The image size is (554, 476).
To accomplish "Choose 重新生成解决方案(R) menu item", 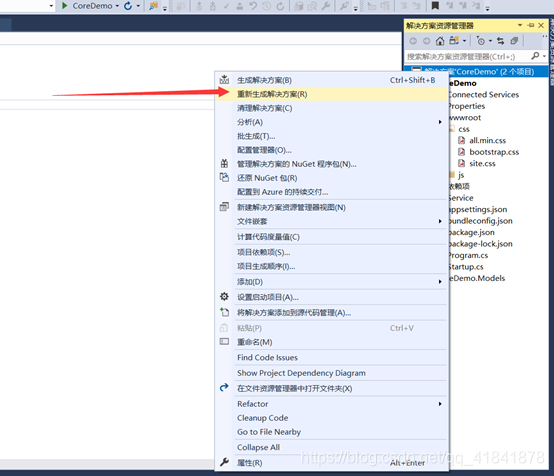I will tap(332, 94).
